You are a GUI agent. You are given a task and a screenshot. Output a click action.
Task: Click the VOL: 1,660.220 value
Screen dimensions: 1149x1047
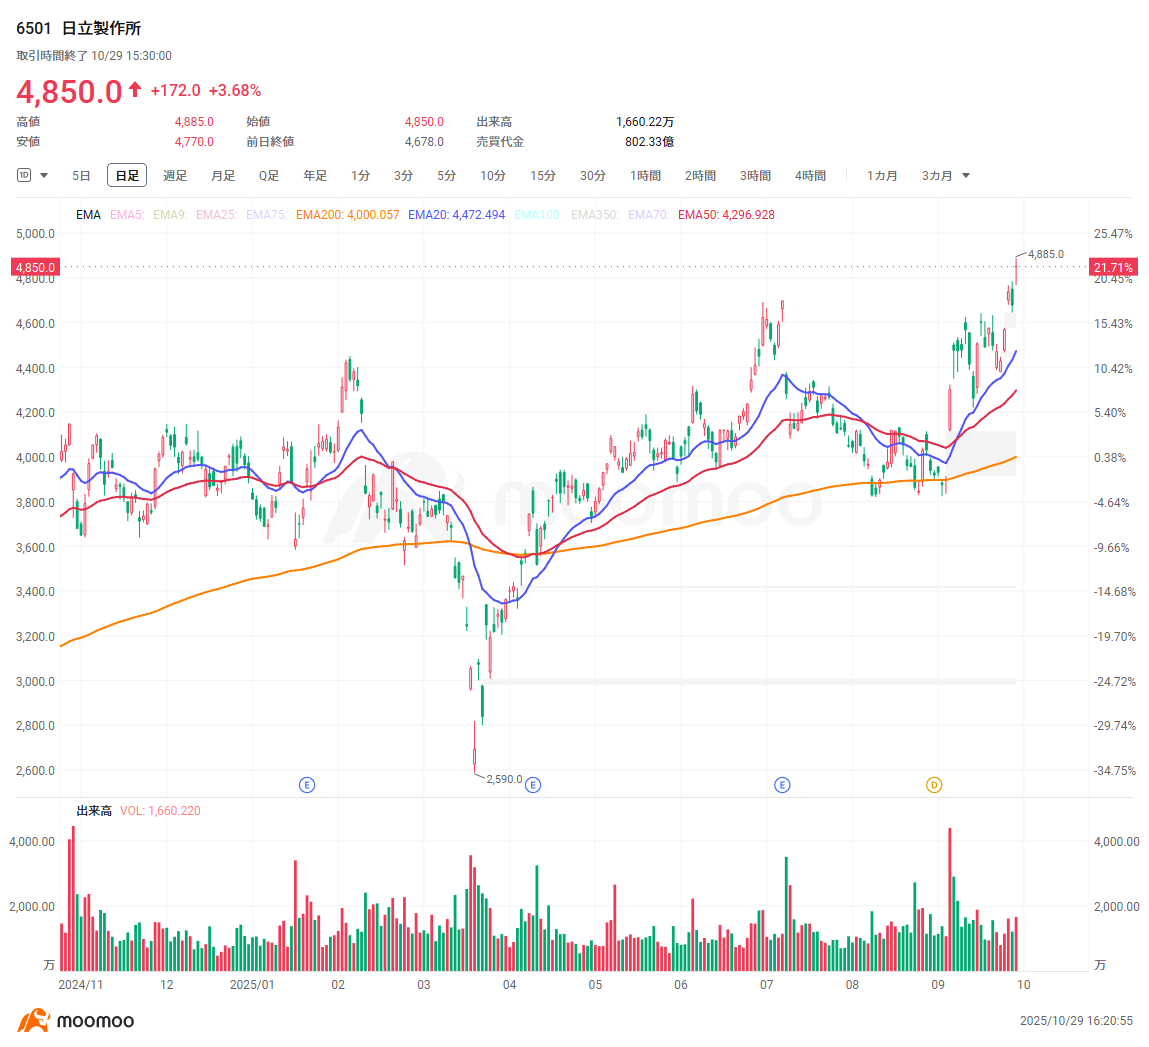click(160, 811)
